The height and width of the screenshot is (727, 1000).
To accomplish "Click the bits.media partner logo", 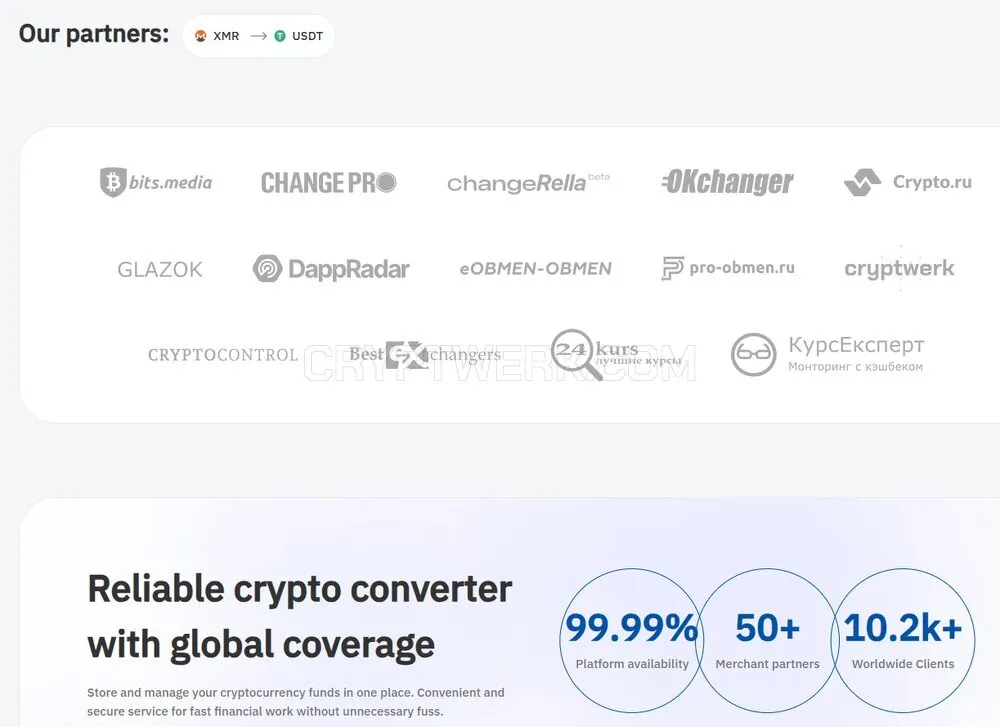I will [156, 182].
